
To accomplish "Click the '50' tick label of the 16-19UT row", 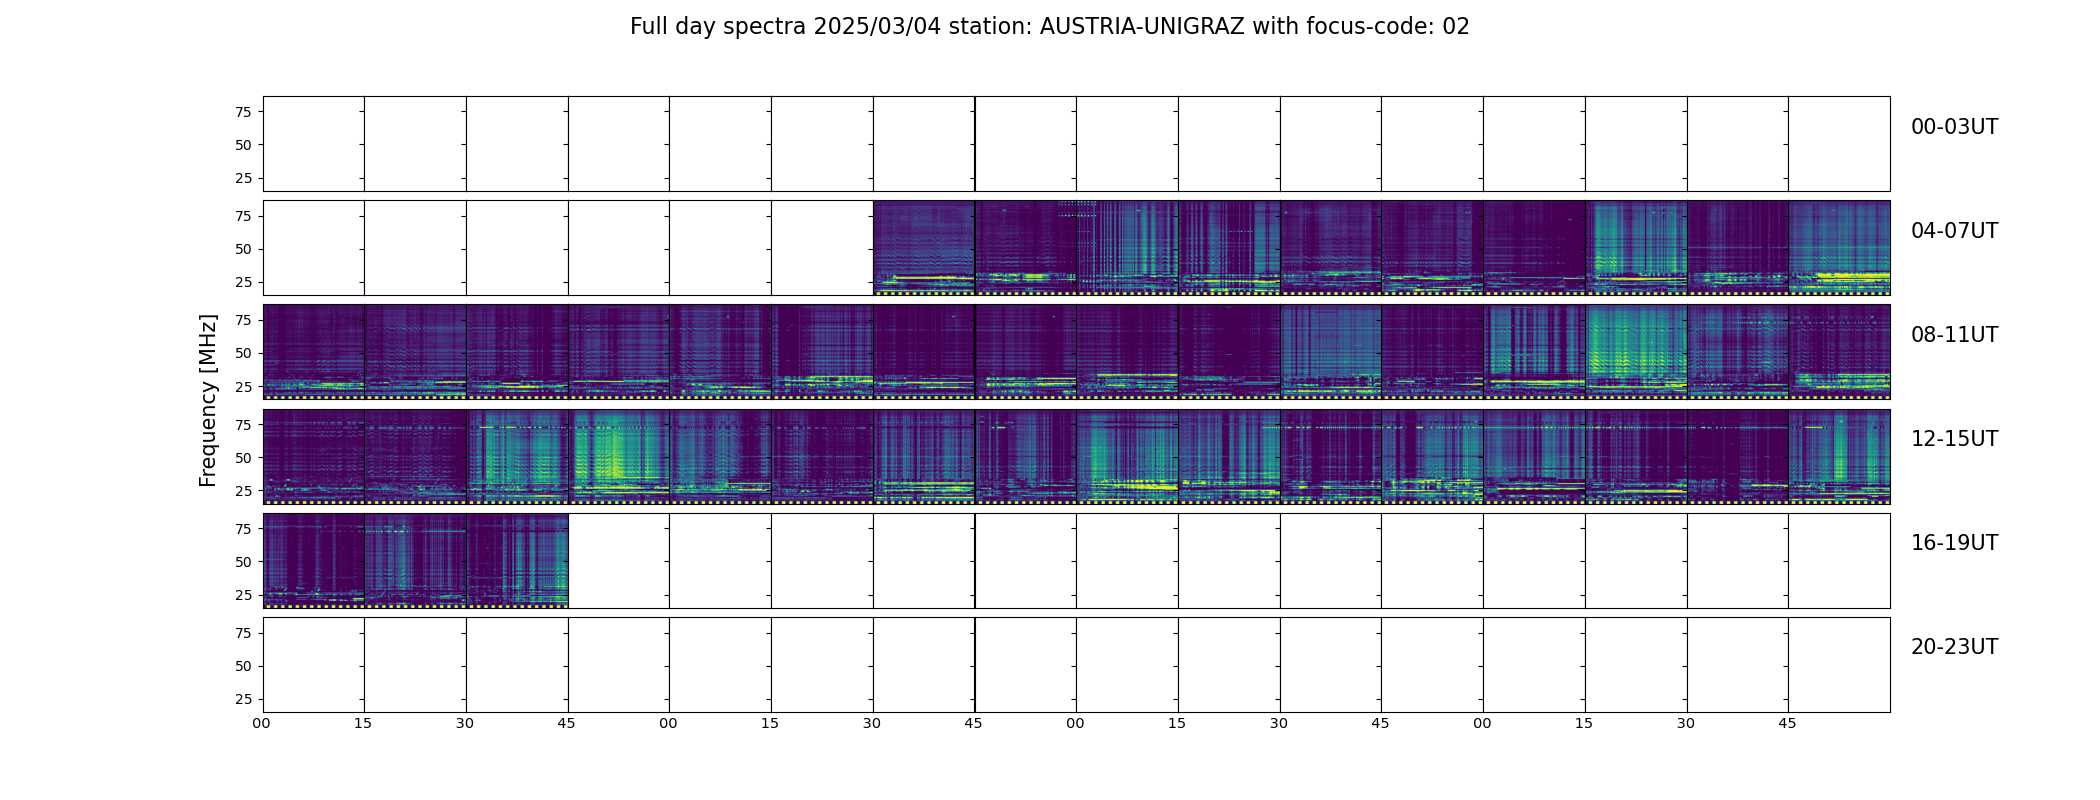I will coord(243,562).
